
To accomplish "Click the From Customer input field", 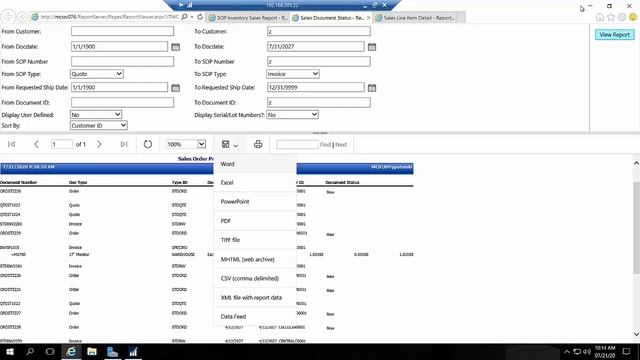I will [122, 31].
